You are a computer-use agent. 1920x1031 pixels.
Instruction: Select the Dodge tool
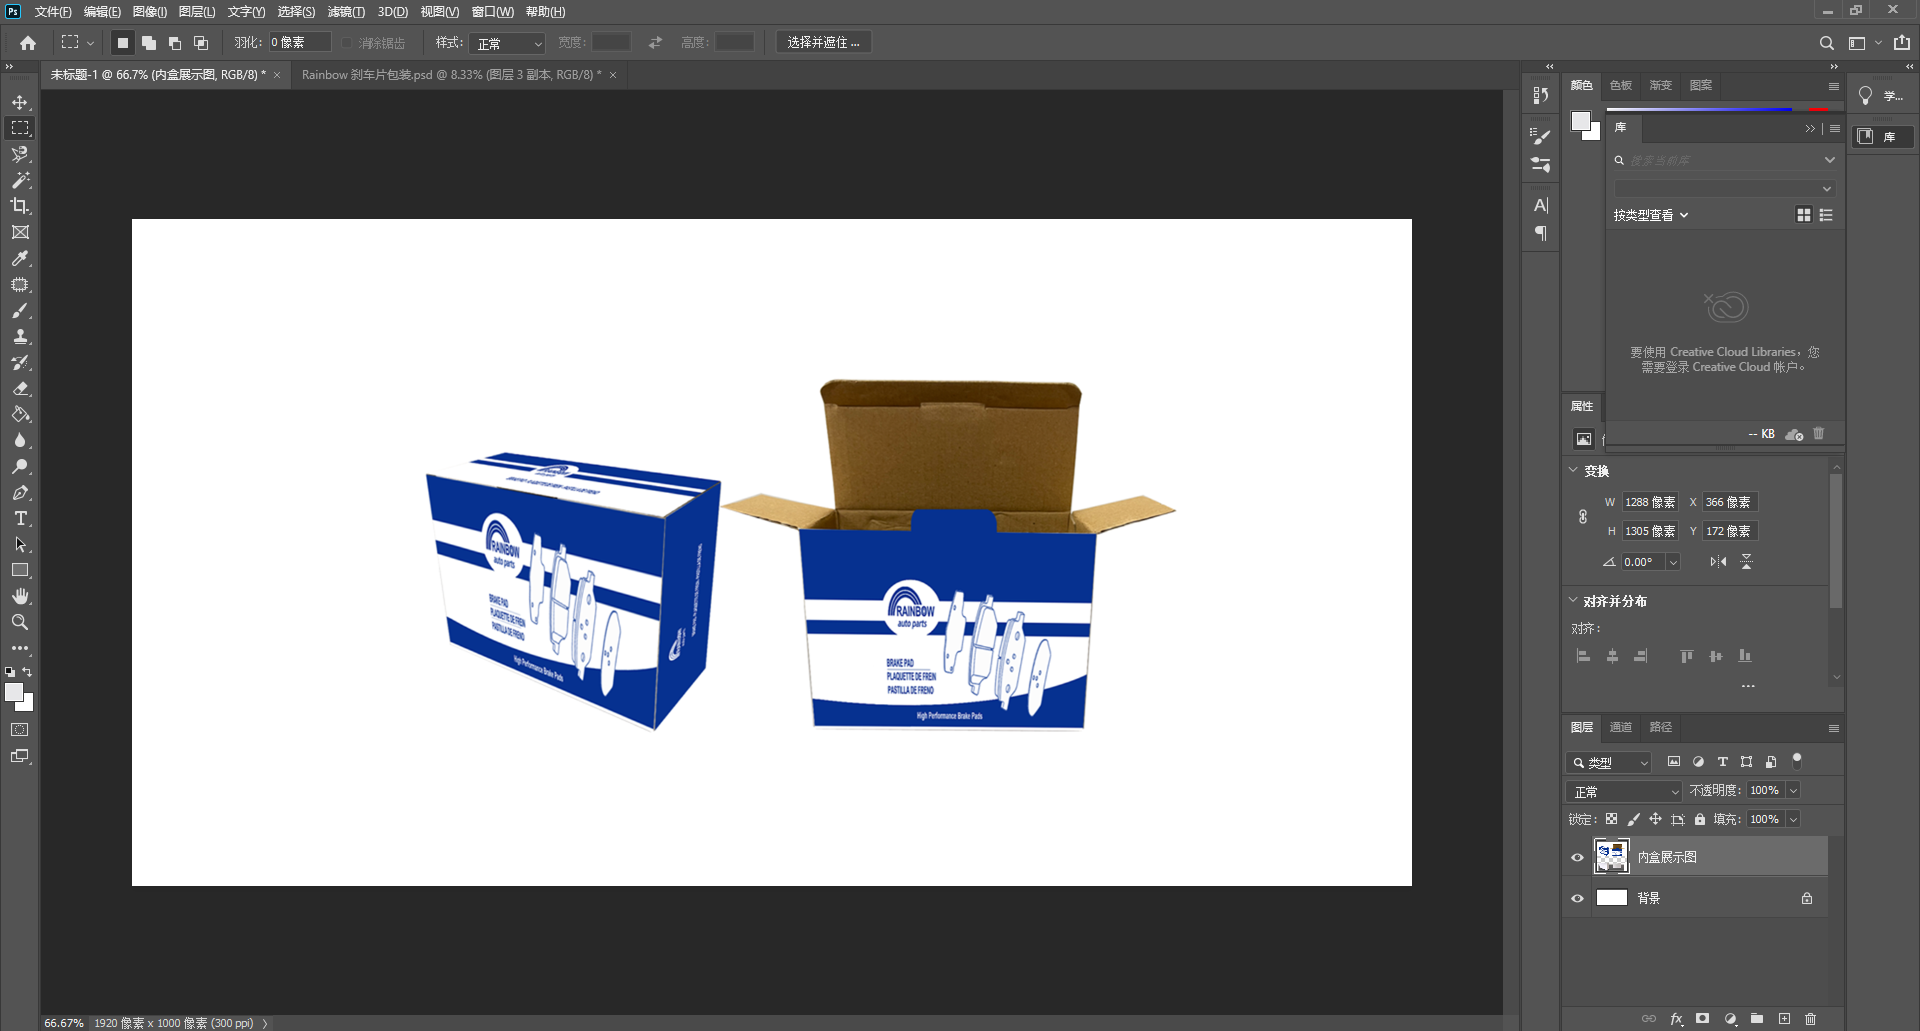coord(20,466)
